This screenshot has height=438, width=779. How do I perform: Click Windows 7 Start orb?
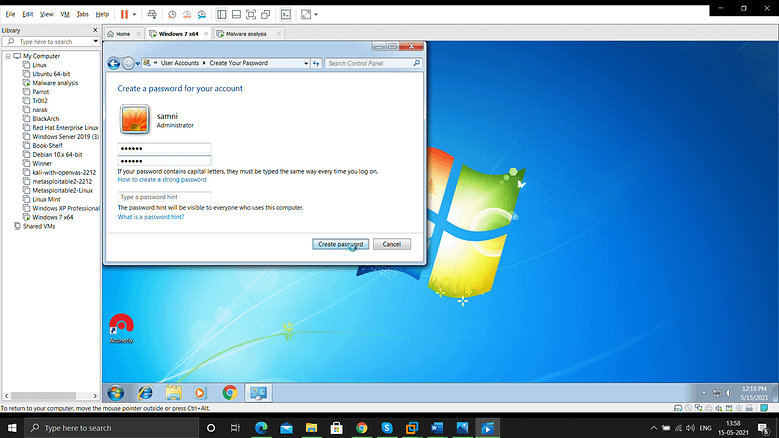pyautogui.click(x=116, y=393)
